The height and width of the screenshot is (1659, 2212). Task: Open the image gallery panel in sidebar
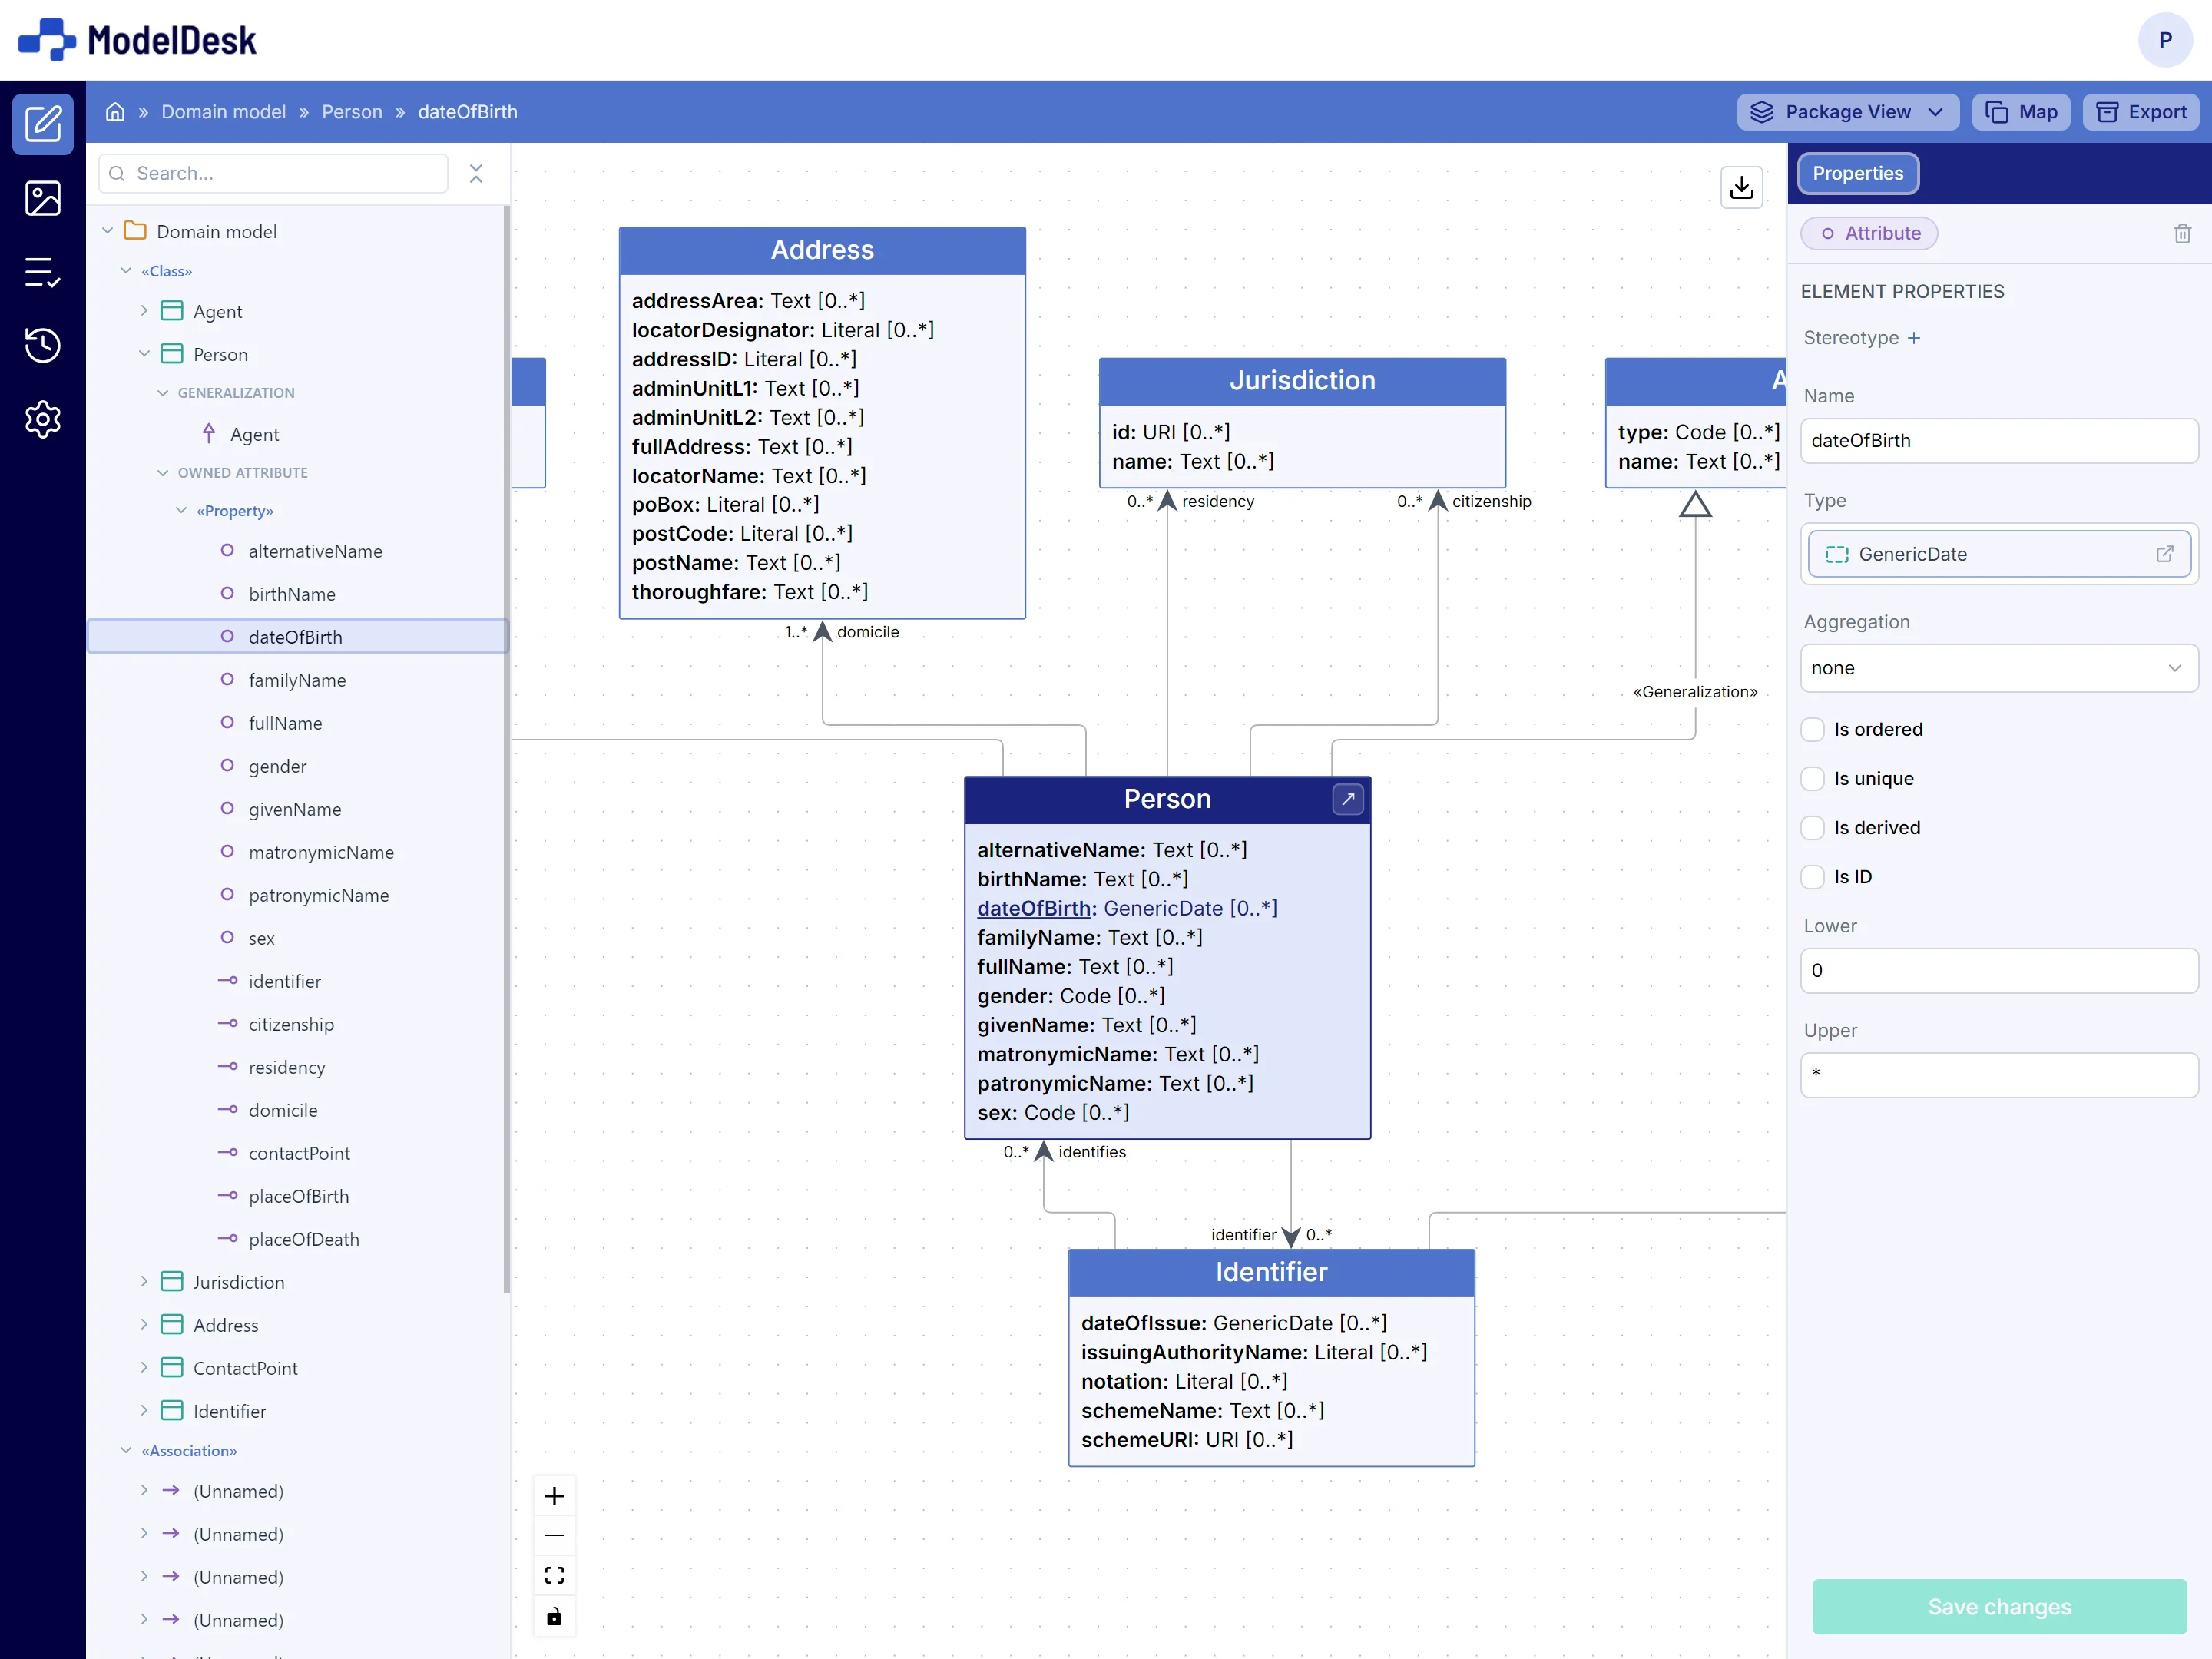43,198
